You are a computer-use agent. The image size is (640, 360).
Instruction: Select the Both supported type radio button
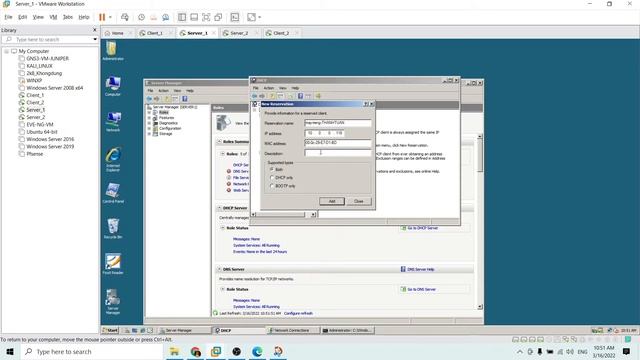coord(272,169)
